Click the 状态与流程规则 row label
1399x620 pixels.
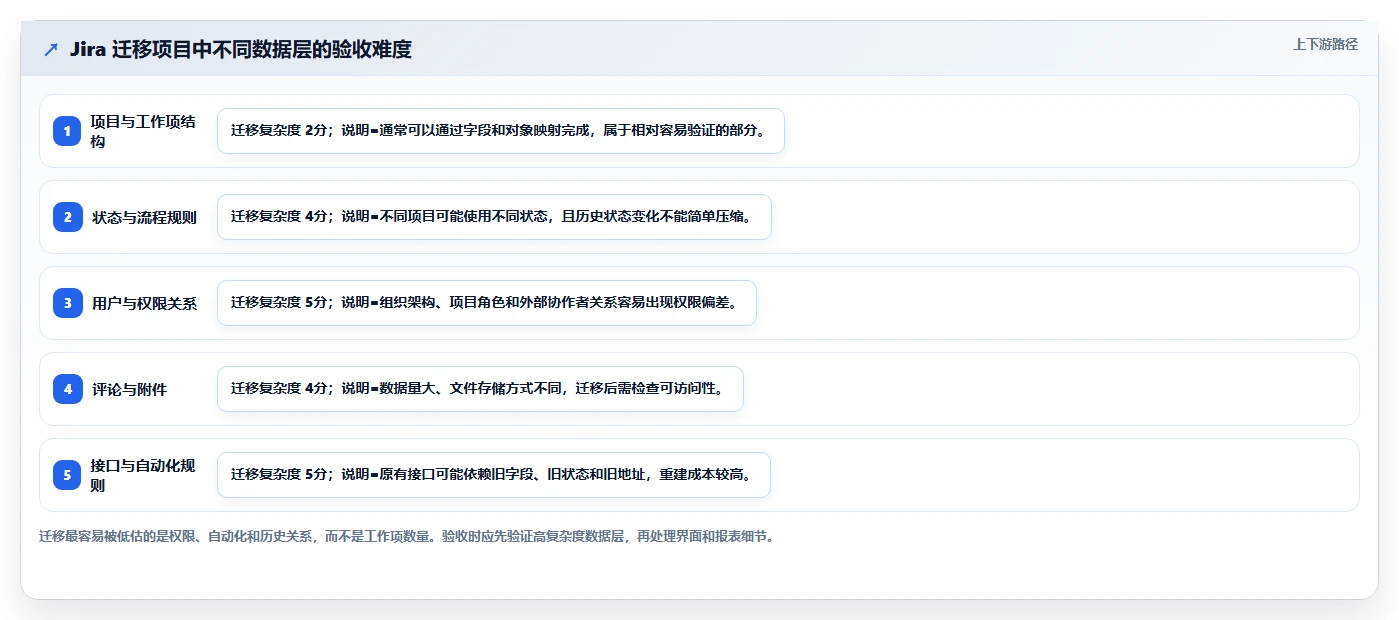[x=144, y=217]
